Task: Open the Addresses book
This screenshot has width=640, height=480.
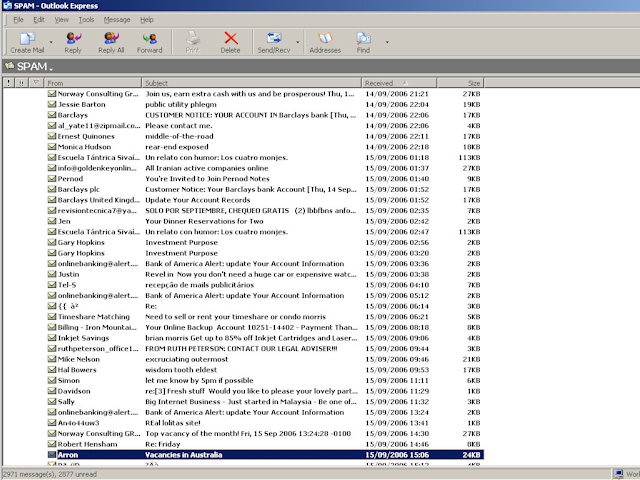Action: coord(325,42)
